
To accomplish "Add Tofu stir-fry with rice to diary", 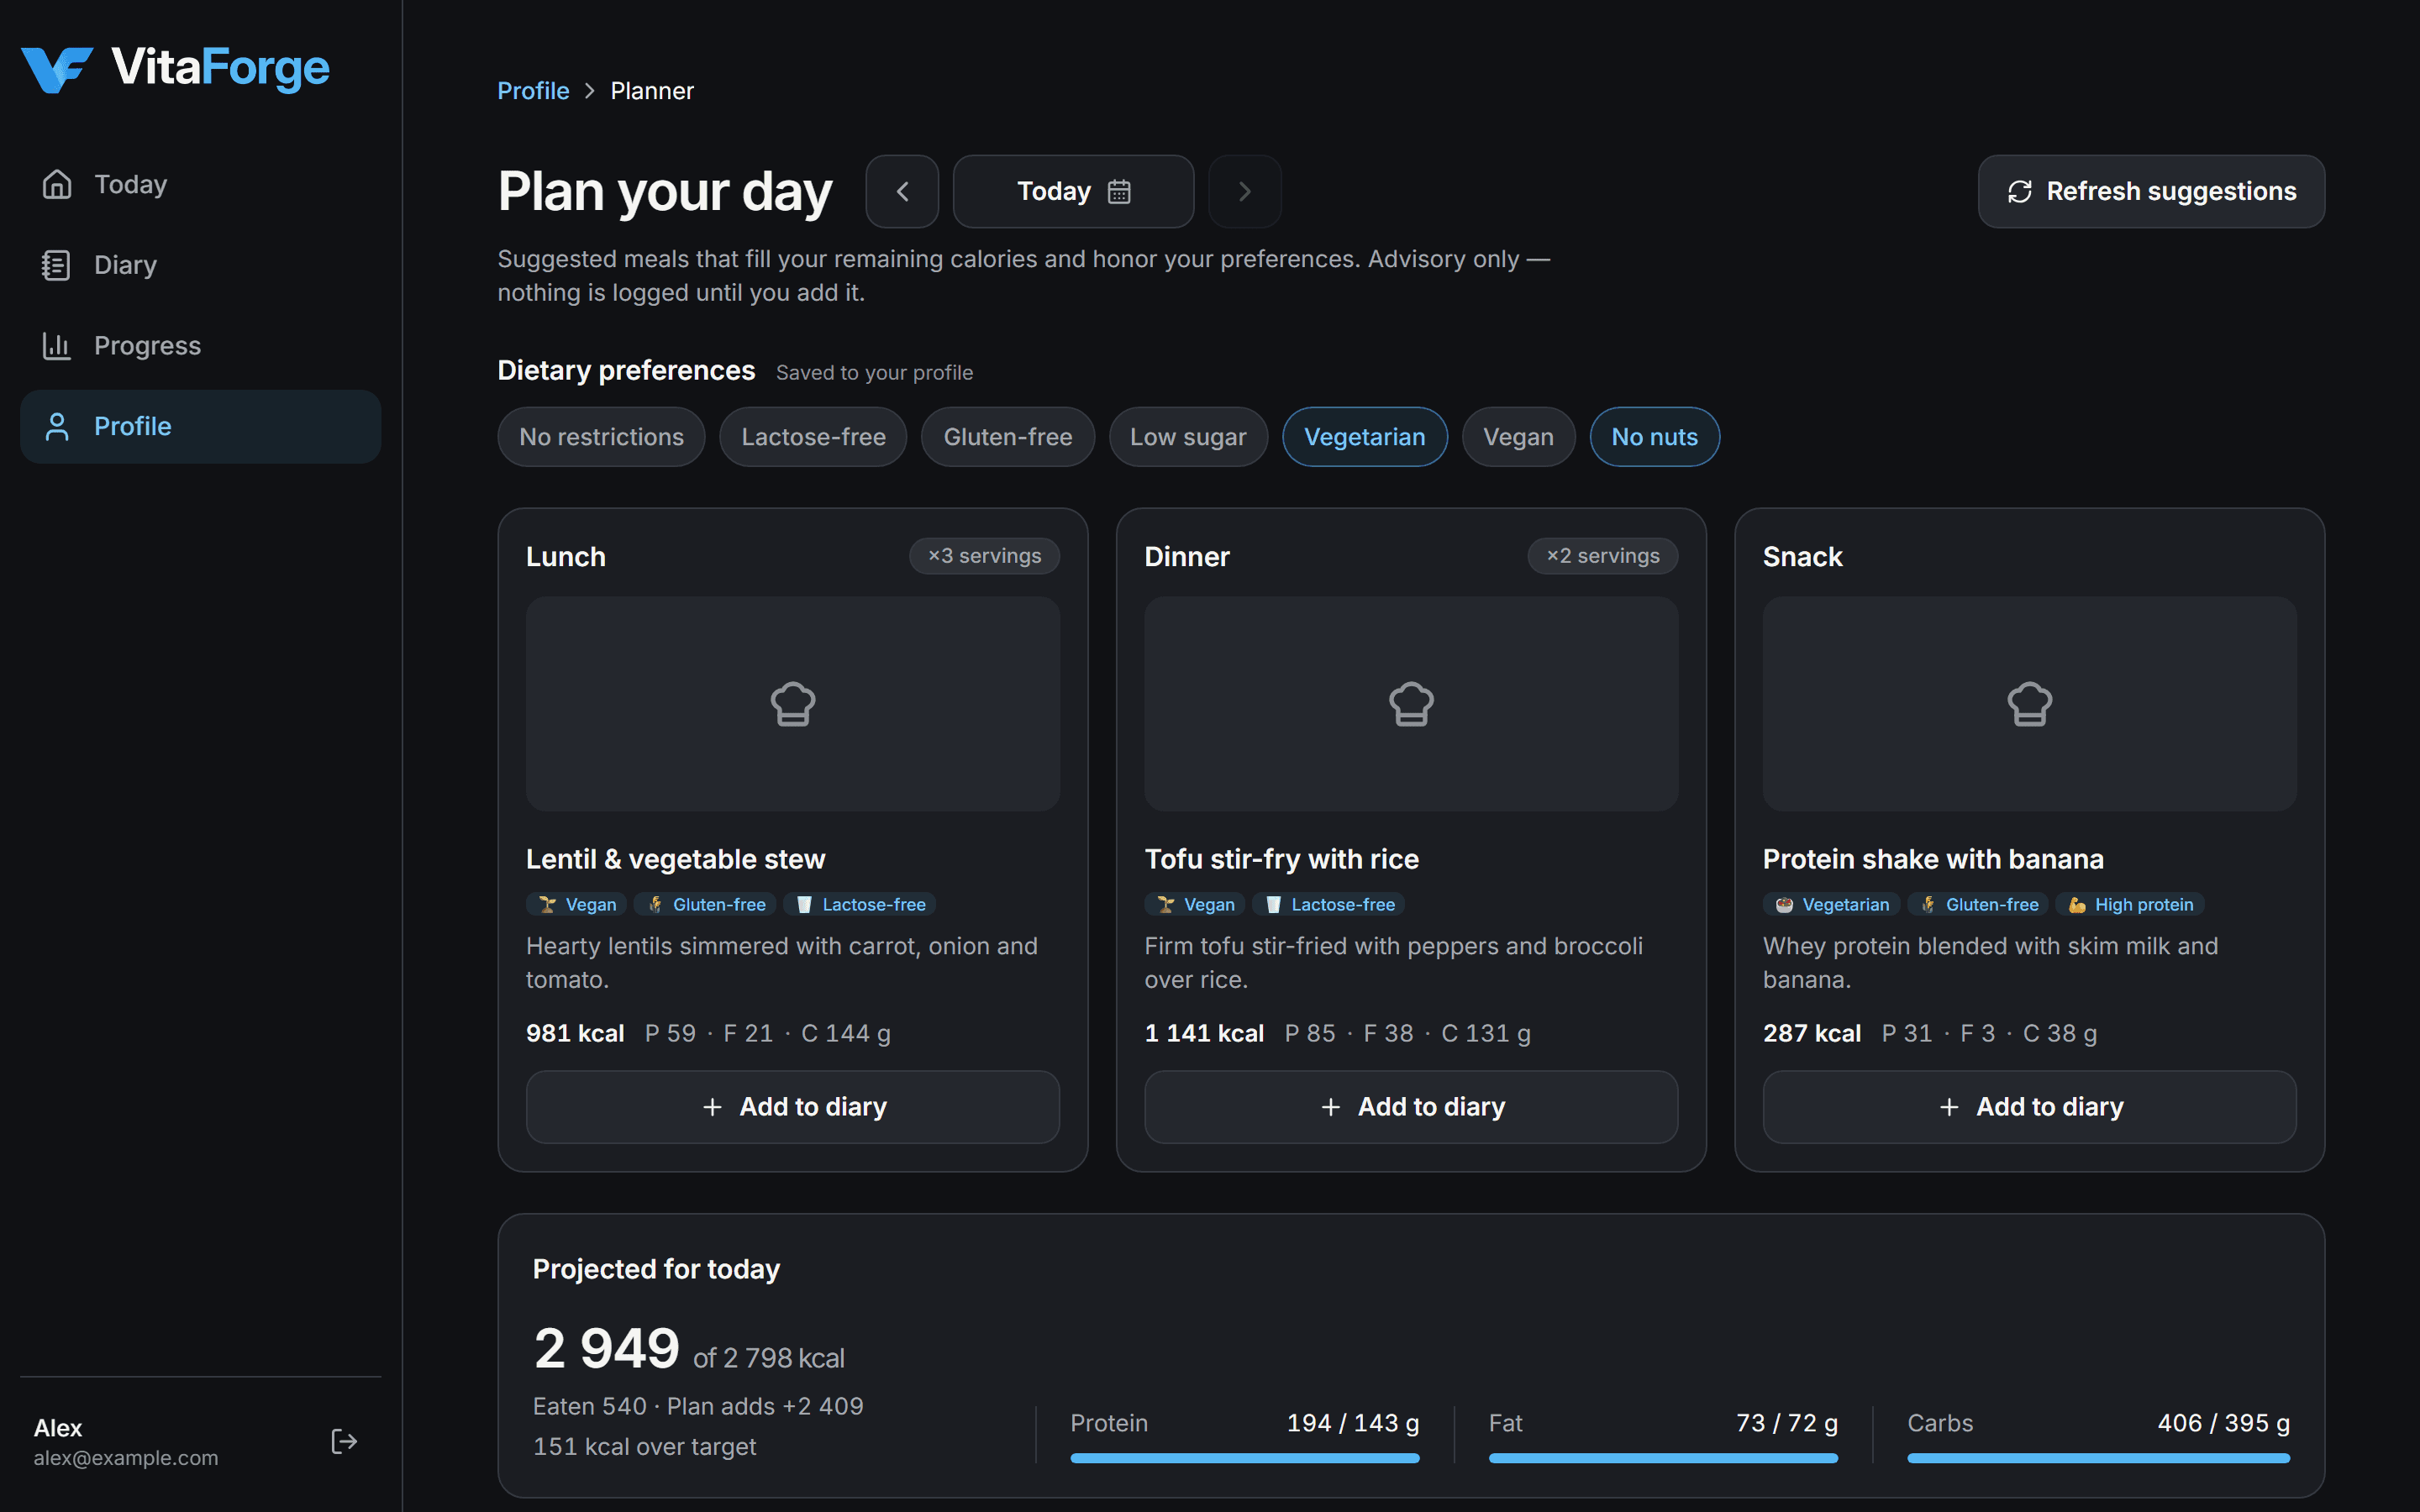I will (1411, 1107).
